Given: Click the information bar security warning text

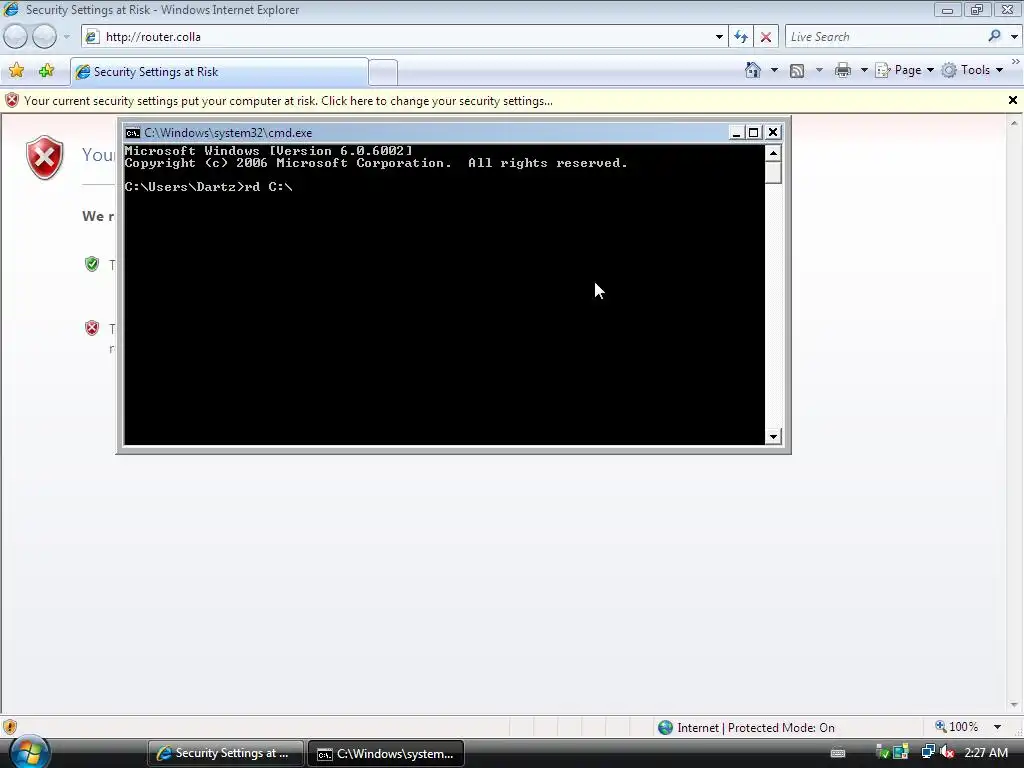Looking at the screenshot, I should click(x=288, y=101).
